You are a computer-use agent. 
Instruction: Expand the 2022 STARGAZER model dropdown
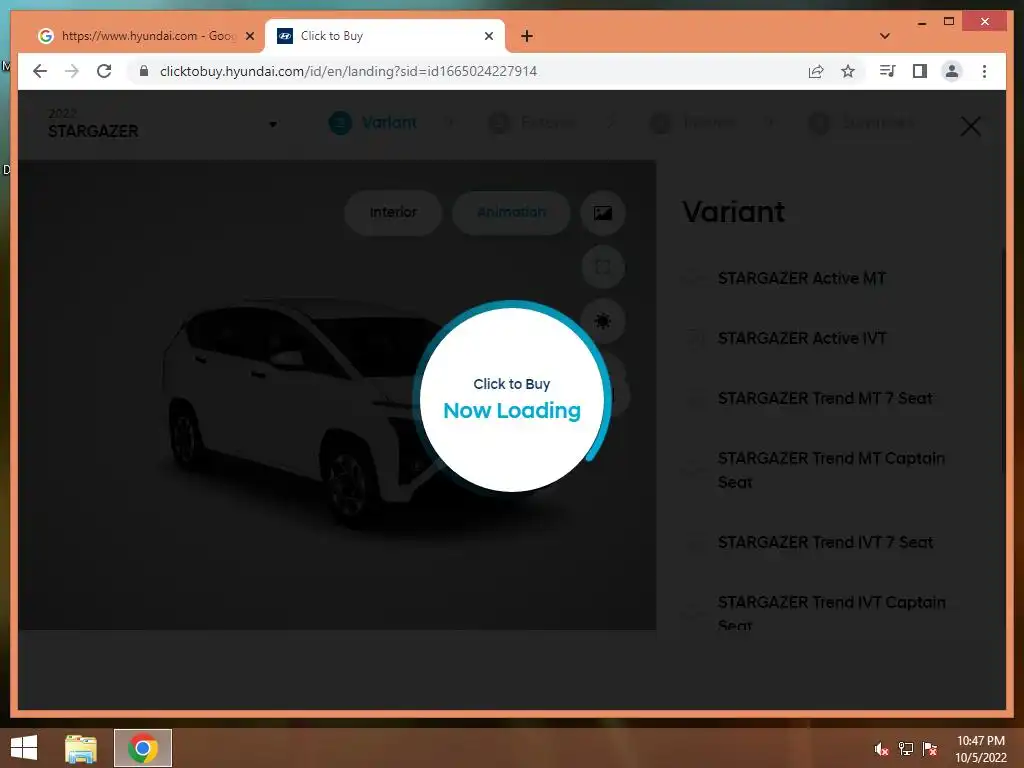coord(273,124)
